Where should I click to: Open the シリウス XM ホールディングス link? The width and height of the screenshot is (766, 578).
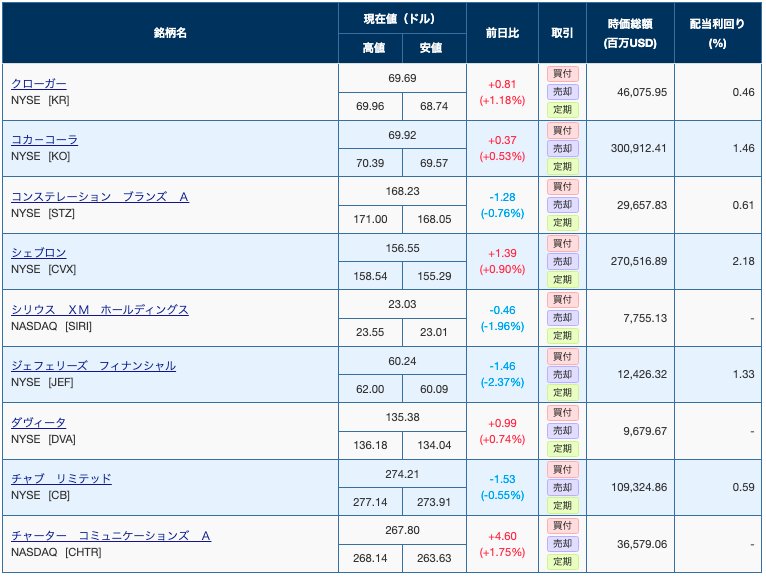tap(100, 310)
